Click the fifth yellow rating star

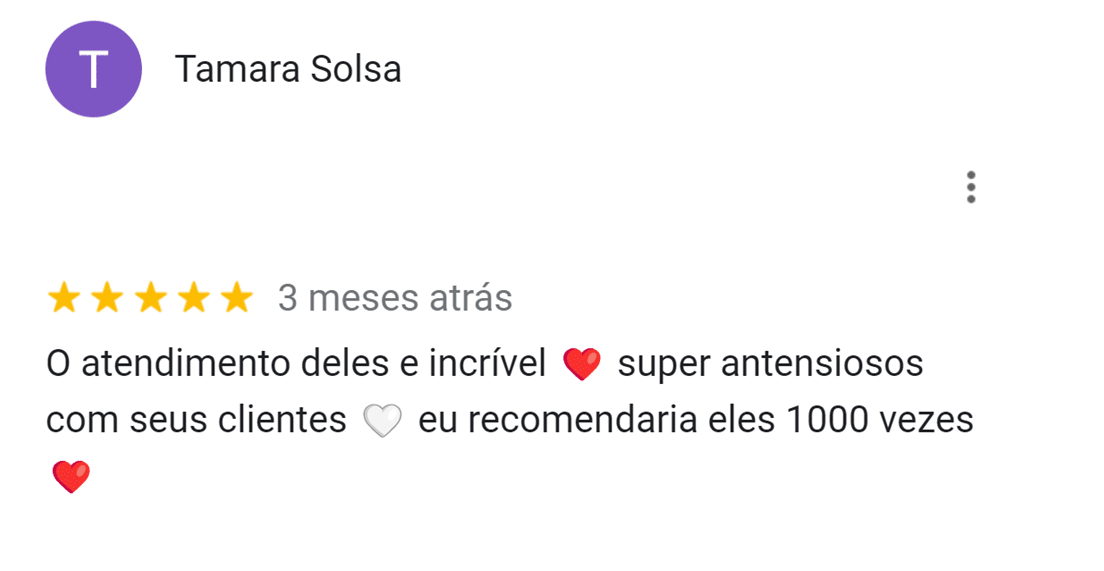[236, 298]
